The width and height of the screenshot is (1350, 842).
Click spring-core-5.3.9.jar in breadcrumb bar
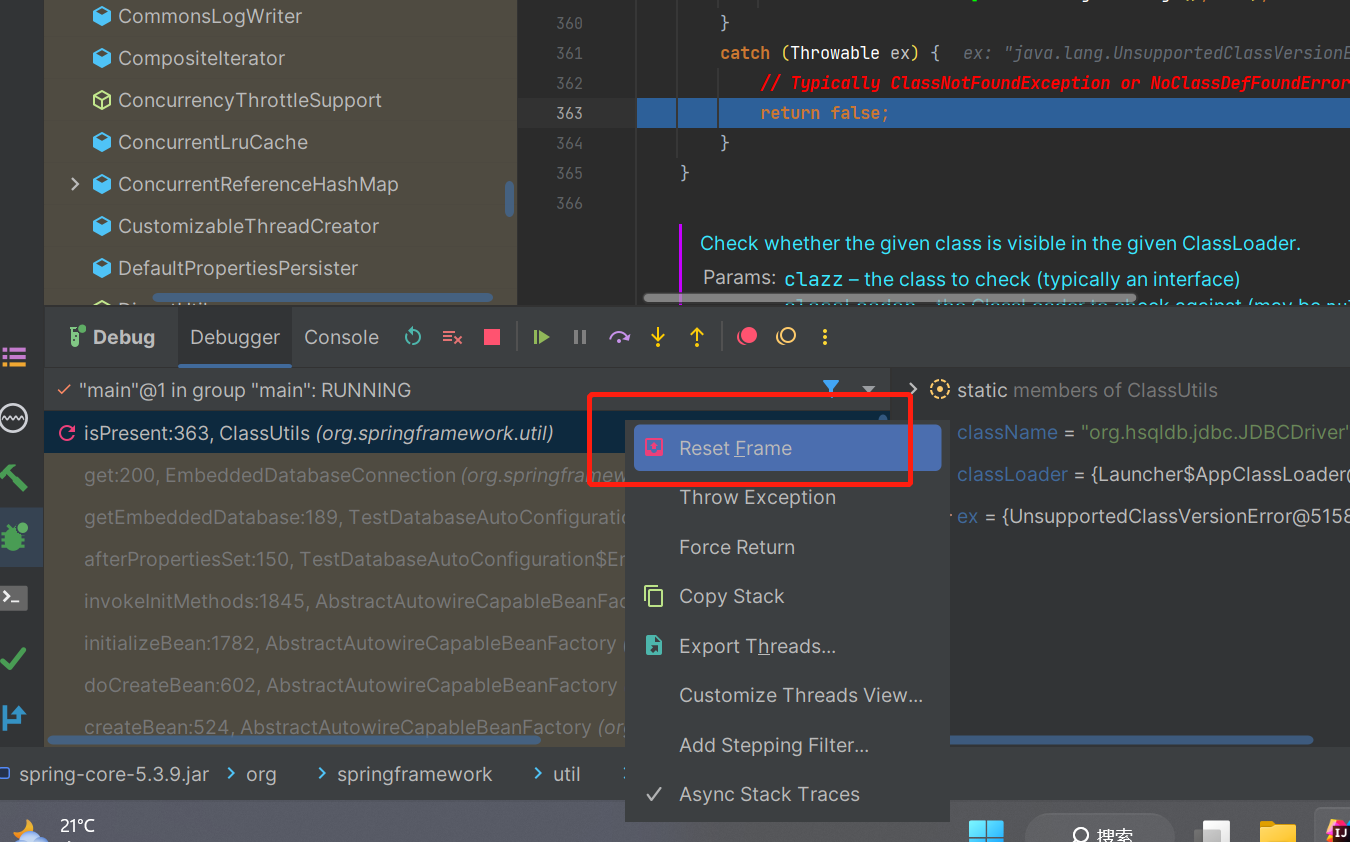pyautogui.click(x=113, y=774)
